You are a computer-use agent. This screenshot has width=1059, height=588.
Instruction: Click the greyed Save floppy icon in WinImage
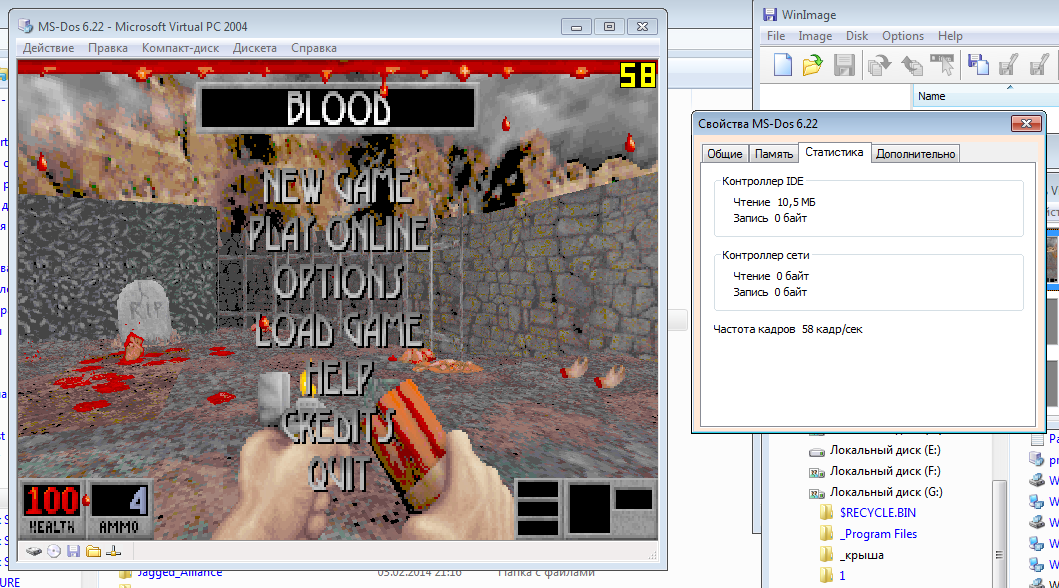pos(844,65)
